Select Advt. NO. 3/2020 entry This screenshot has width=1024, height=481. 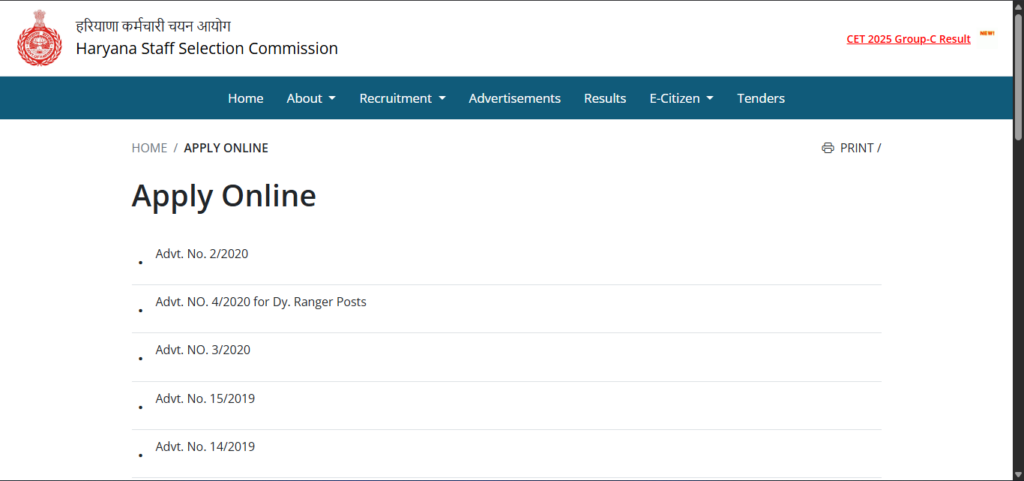tap(203, 350)
